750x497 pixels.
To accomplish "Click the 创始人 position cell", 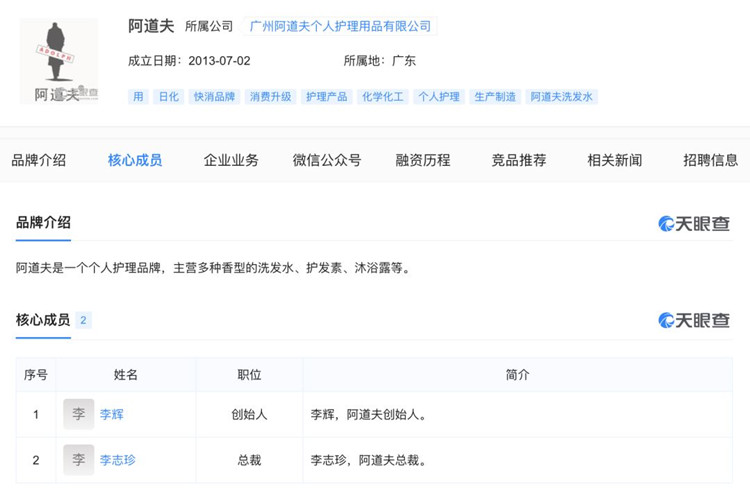I will coord(249,414).
